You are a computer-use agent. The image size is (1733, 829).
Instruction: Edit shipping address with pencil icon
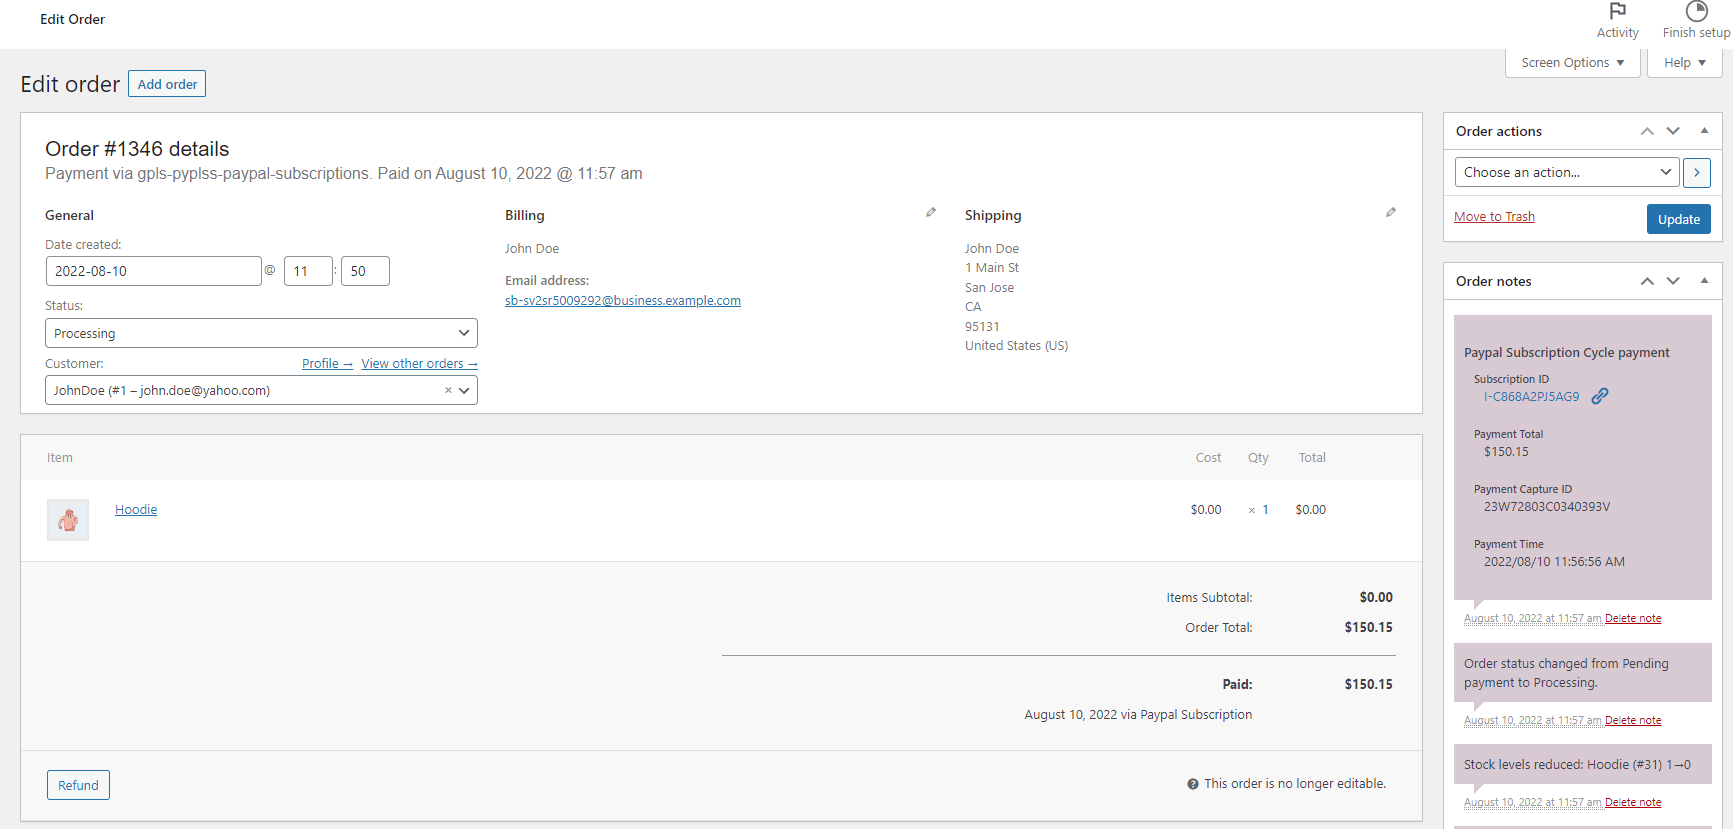1390,212
